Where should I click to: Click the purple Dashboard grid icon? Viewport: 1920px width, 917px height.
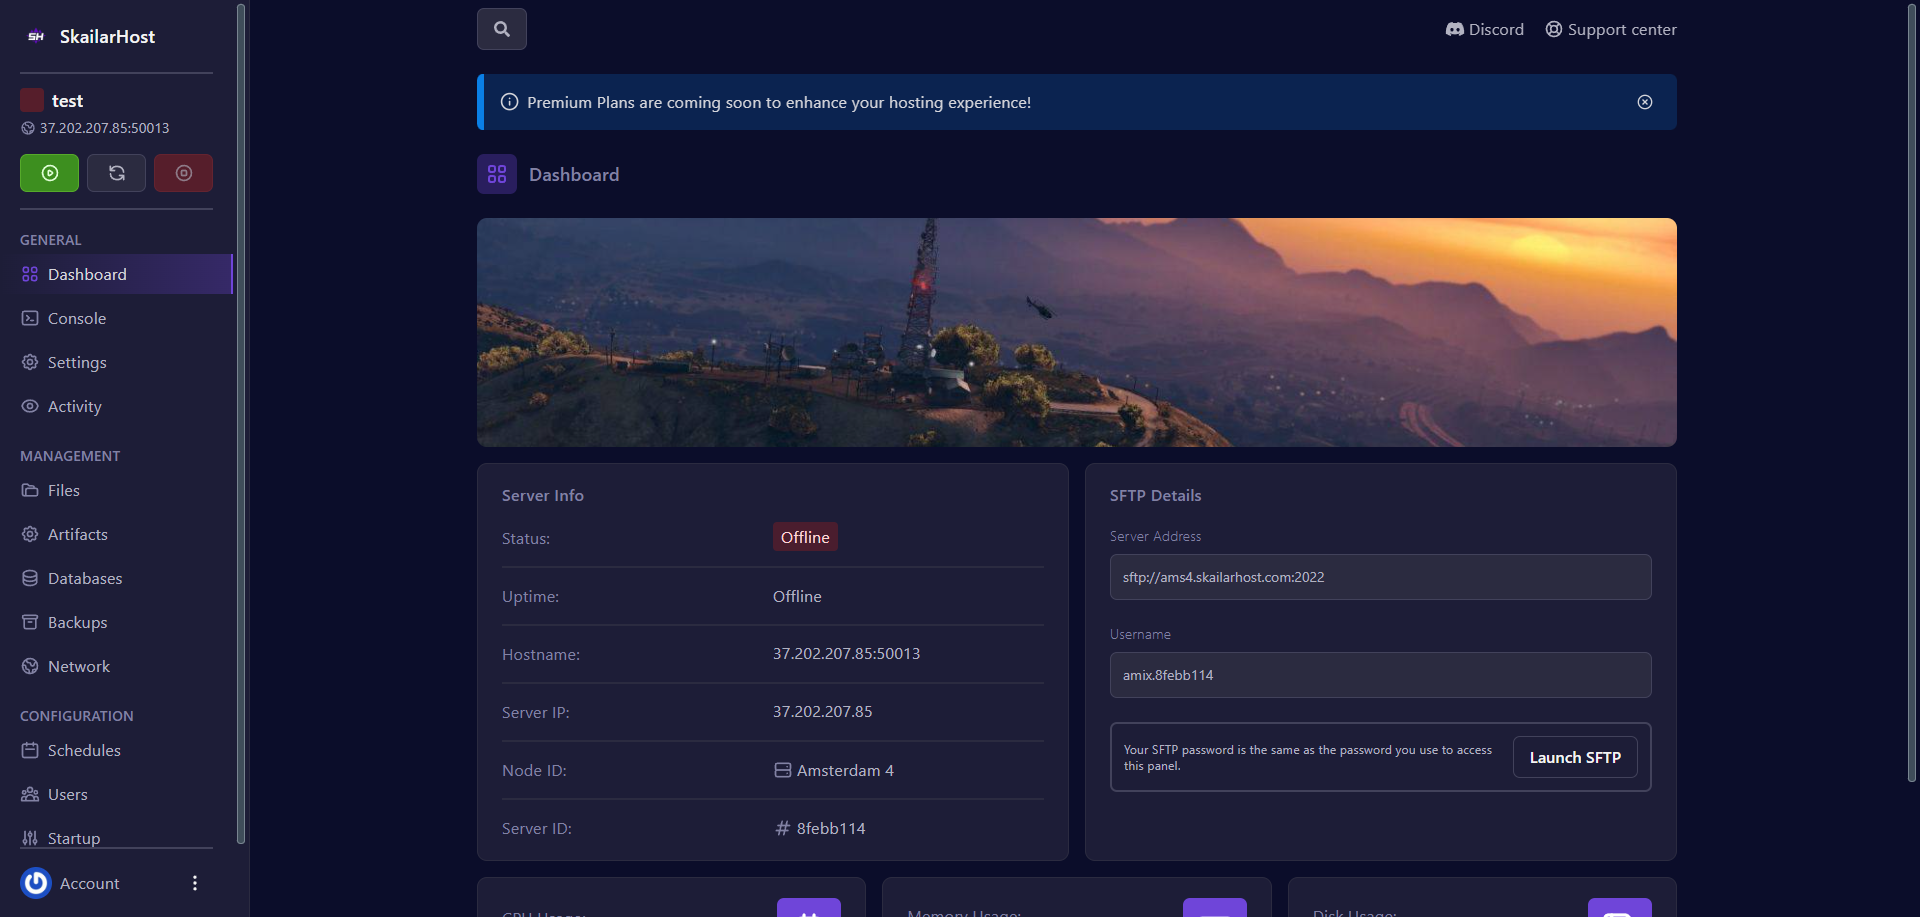[497, 173]
